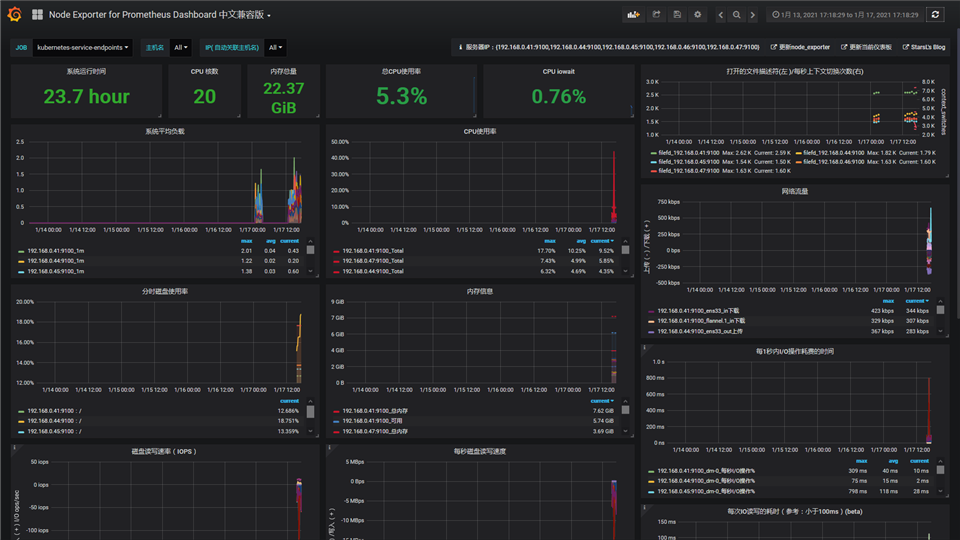Open the dashboard grid search icon
The image size is (960, 540).
[x=37, y=14]
